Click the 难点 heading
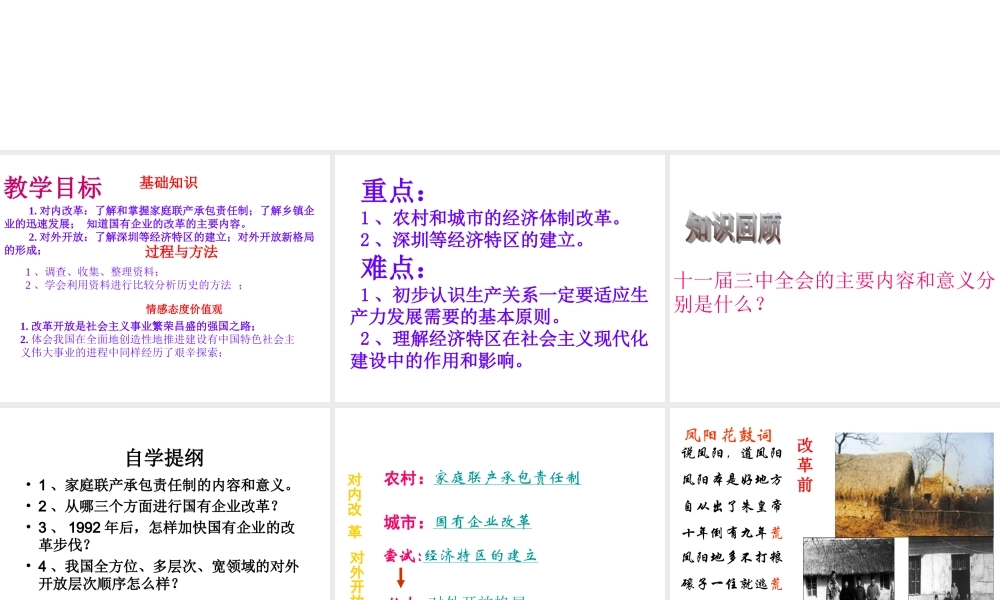The image size is (1000, 600). pyautogui.click(x=393, y=268)
